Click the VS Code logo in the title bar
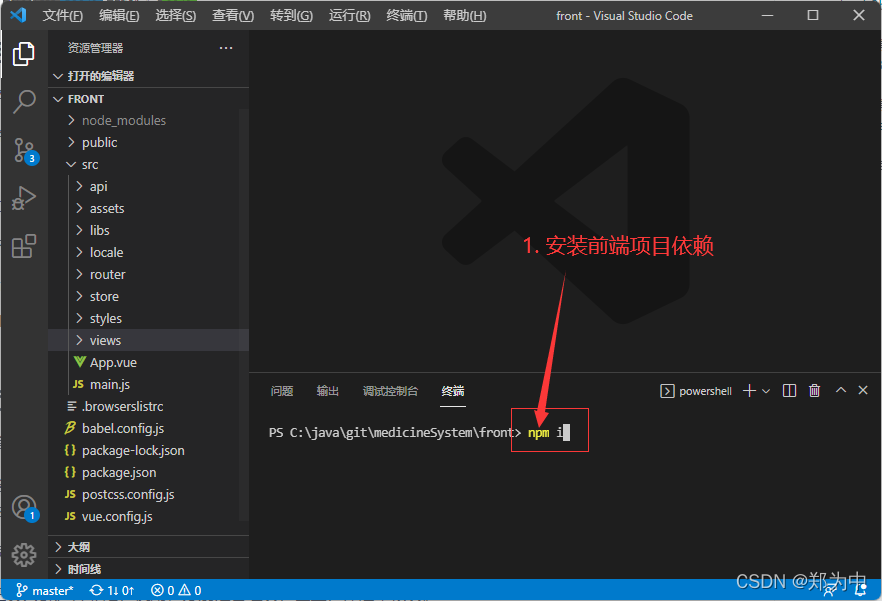The height and width of the screenshot is (601, 882). (x=18, y=15)
